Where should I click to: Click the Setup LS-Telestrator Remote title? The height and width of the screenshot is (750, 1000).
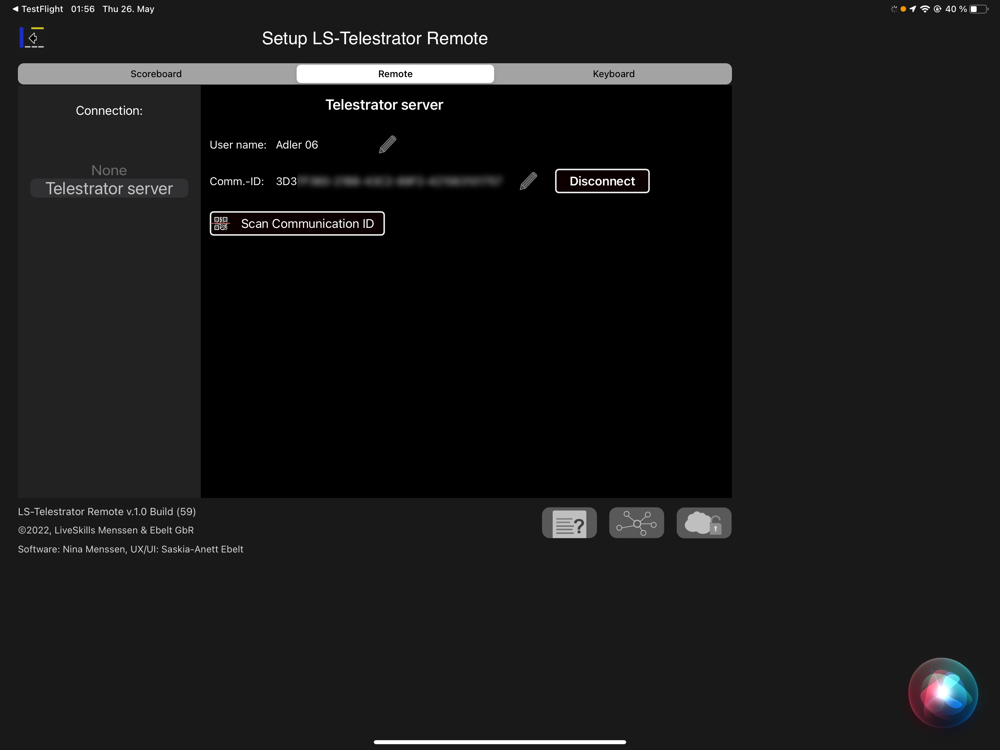[375, 38]
